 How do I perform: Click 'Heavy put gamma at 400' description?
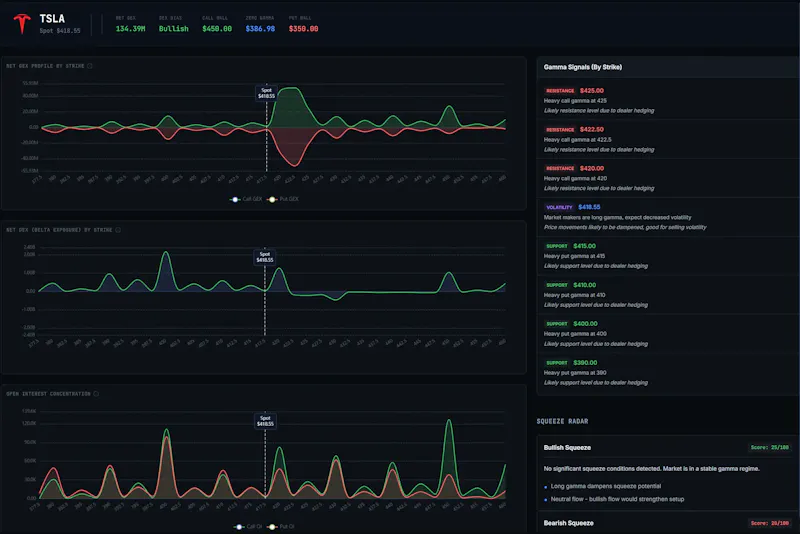[575, 334]
